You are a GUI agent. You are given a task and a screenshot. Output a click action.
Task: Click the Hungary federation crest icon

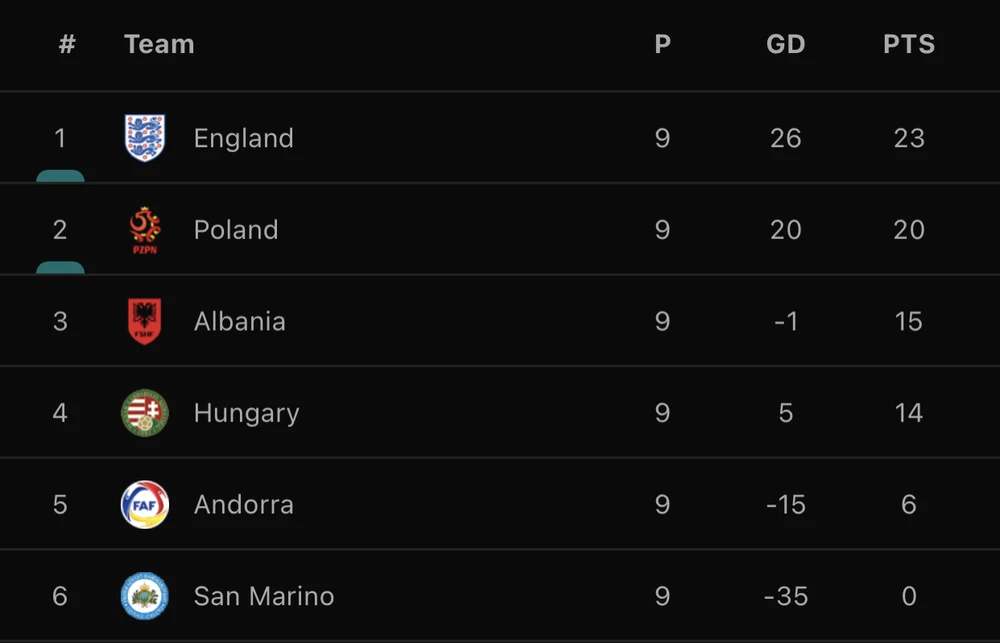click(145, 413)
